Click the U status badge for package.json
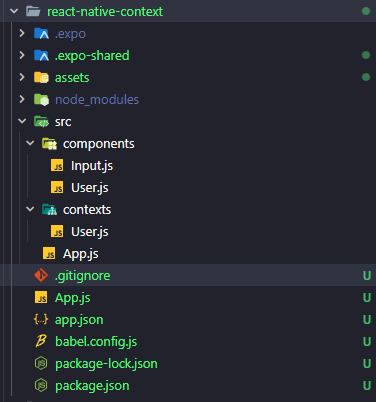Image resolution: width=376 pixels, height=402 pixels. 367,386
